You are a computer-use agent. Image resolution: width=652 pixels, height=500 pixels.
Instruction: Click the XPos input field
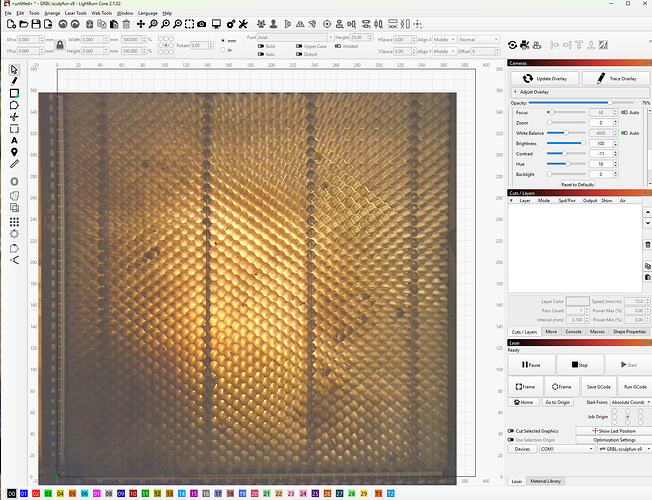(x=30, y=40)
